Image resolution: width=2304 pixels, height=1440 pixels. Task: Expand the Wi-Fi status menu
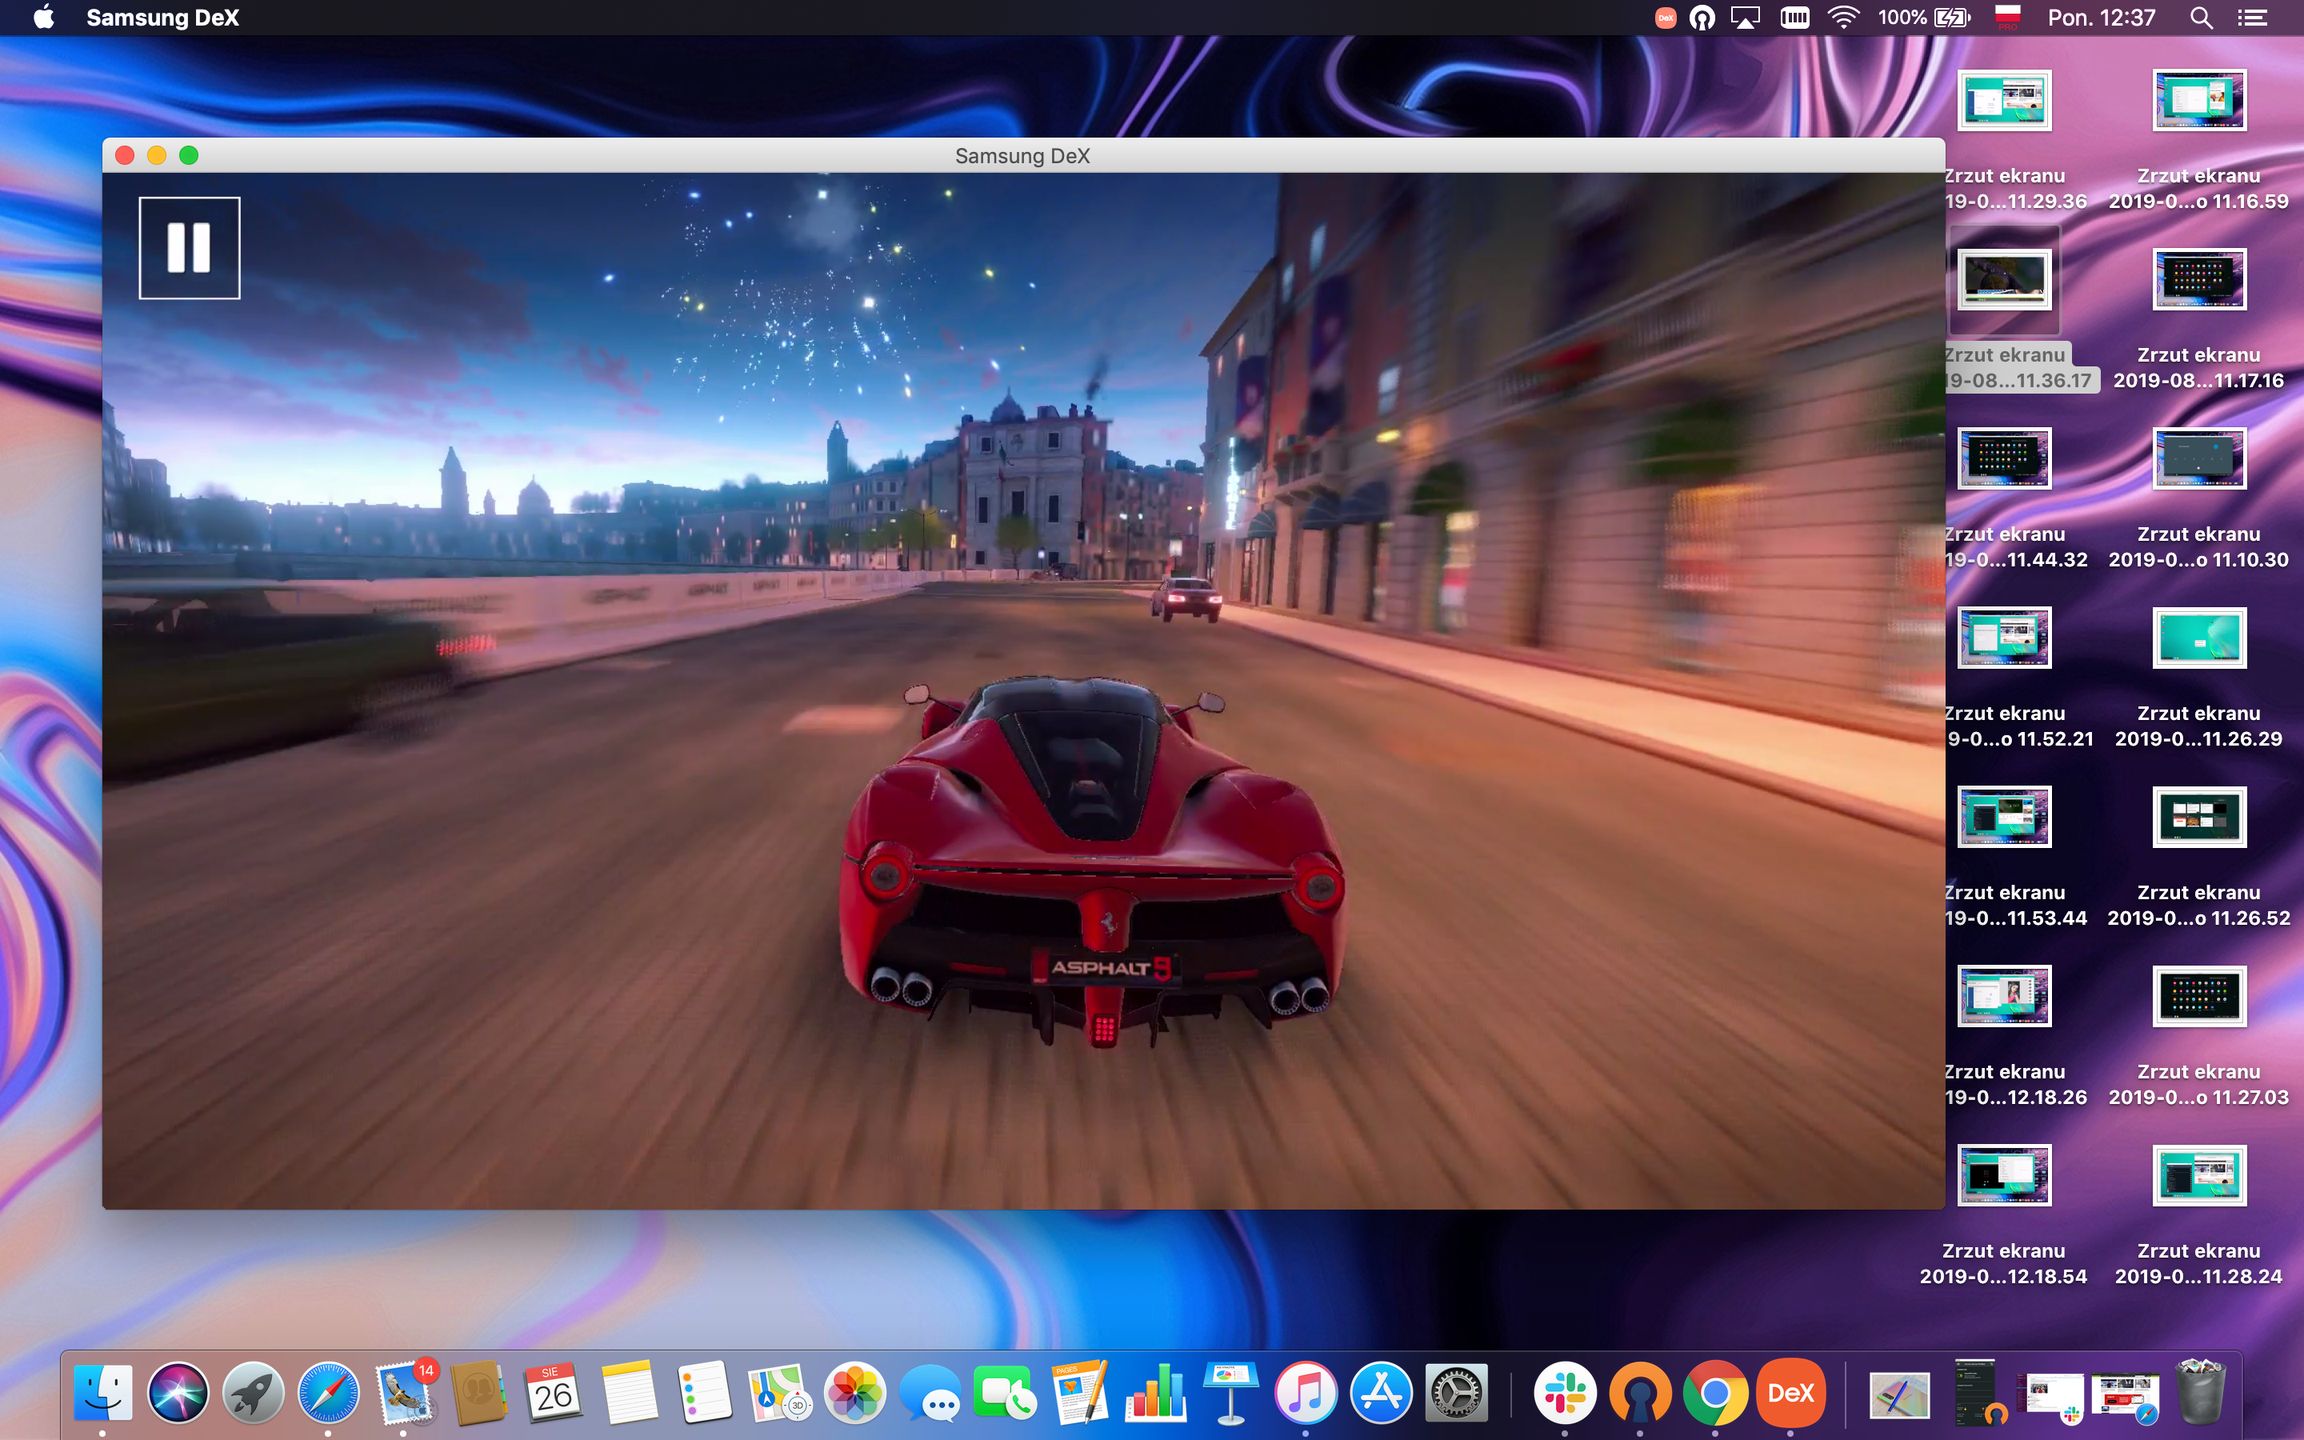click(1842, 18)
